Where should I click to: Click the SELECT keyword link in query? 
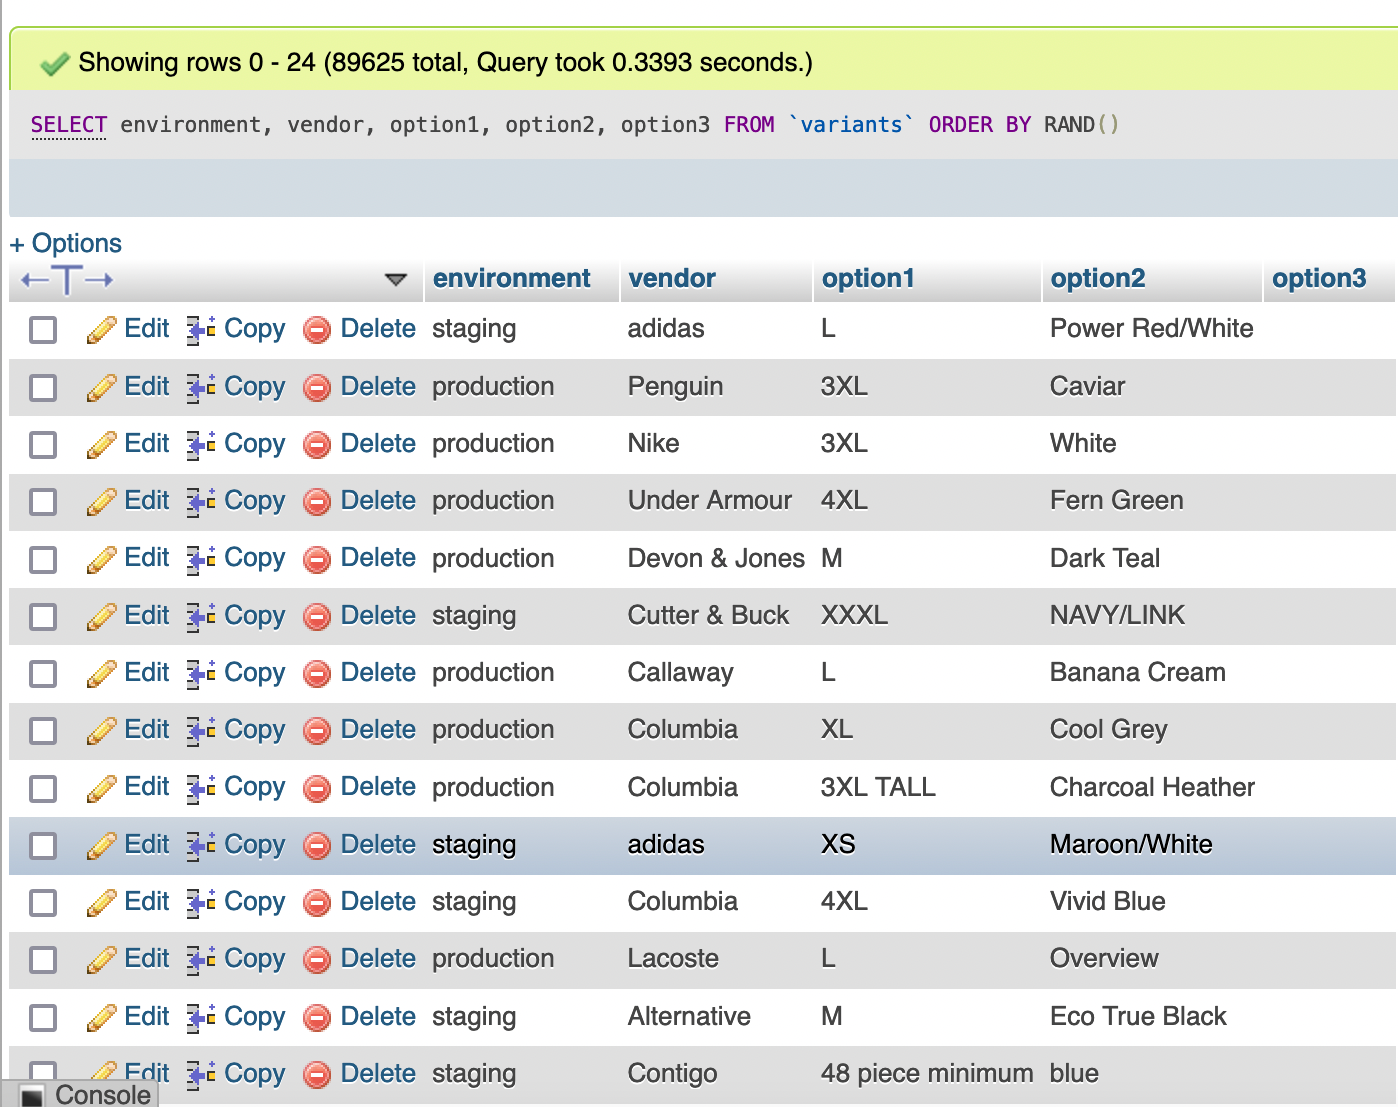(x=68, y=125)
